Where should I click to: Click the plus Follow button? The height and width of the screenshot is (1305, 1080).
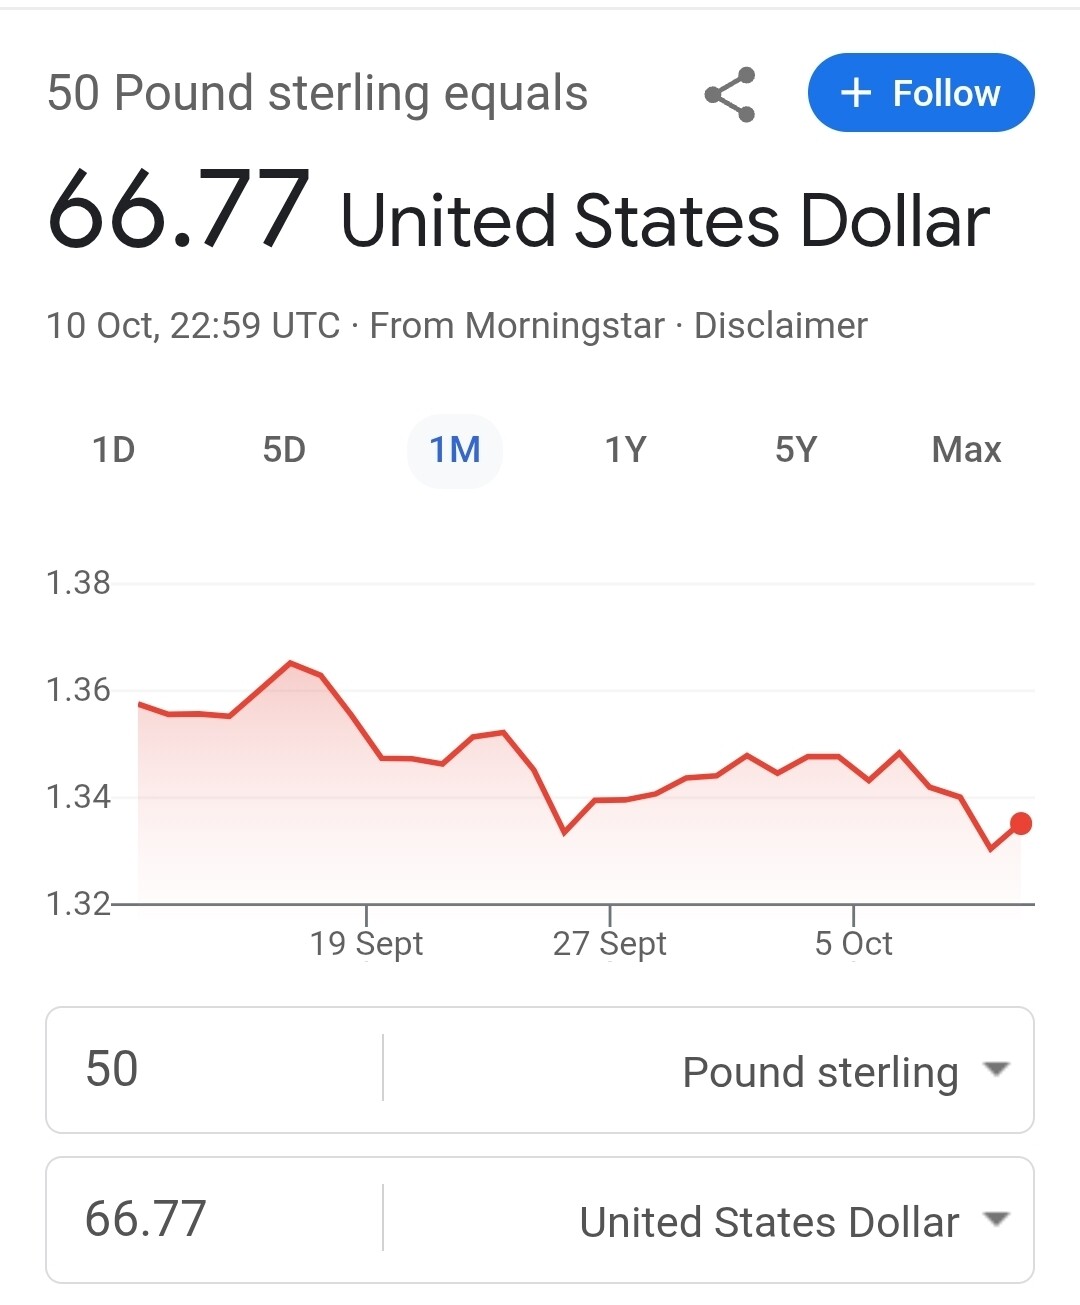pyautogui.click(x=921, y=93)
